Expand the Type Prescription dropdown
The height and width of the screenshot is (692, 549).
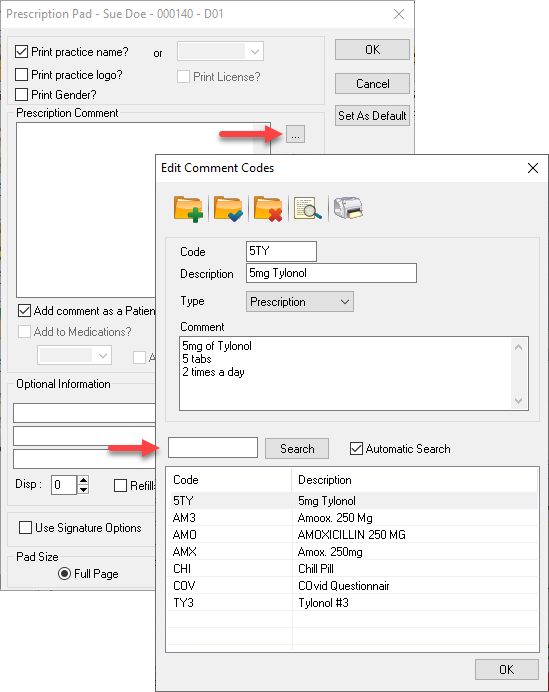click(x=300, y=302)
